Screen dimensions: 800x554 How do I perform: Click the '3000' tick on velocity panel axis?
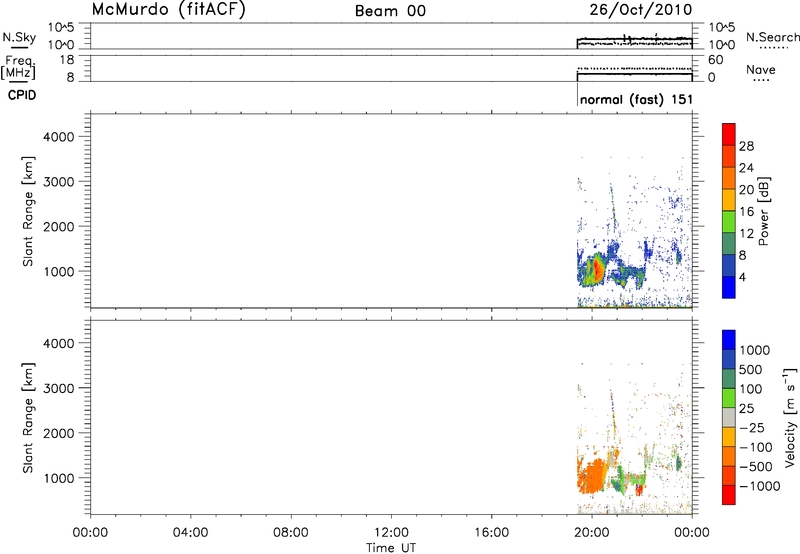(58, 388)
